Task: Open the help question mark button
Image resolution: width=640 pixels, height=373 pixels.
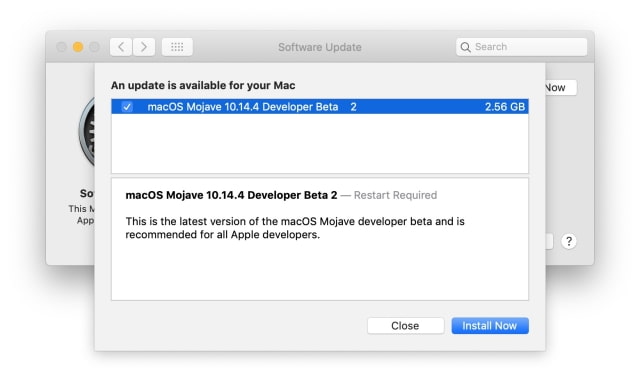Action: click(569, 241)
